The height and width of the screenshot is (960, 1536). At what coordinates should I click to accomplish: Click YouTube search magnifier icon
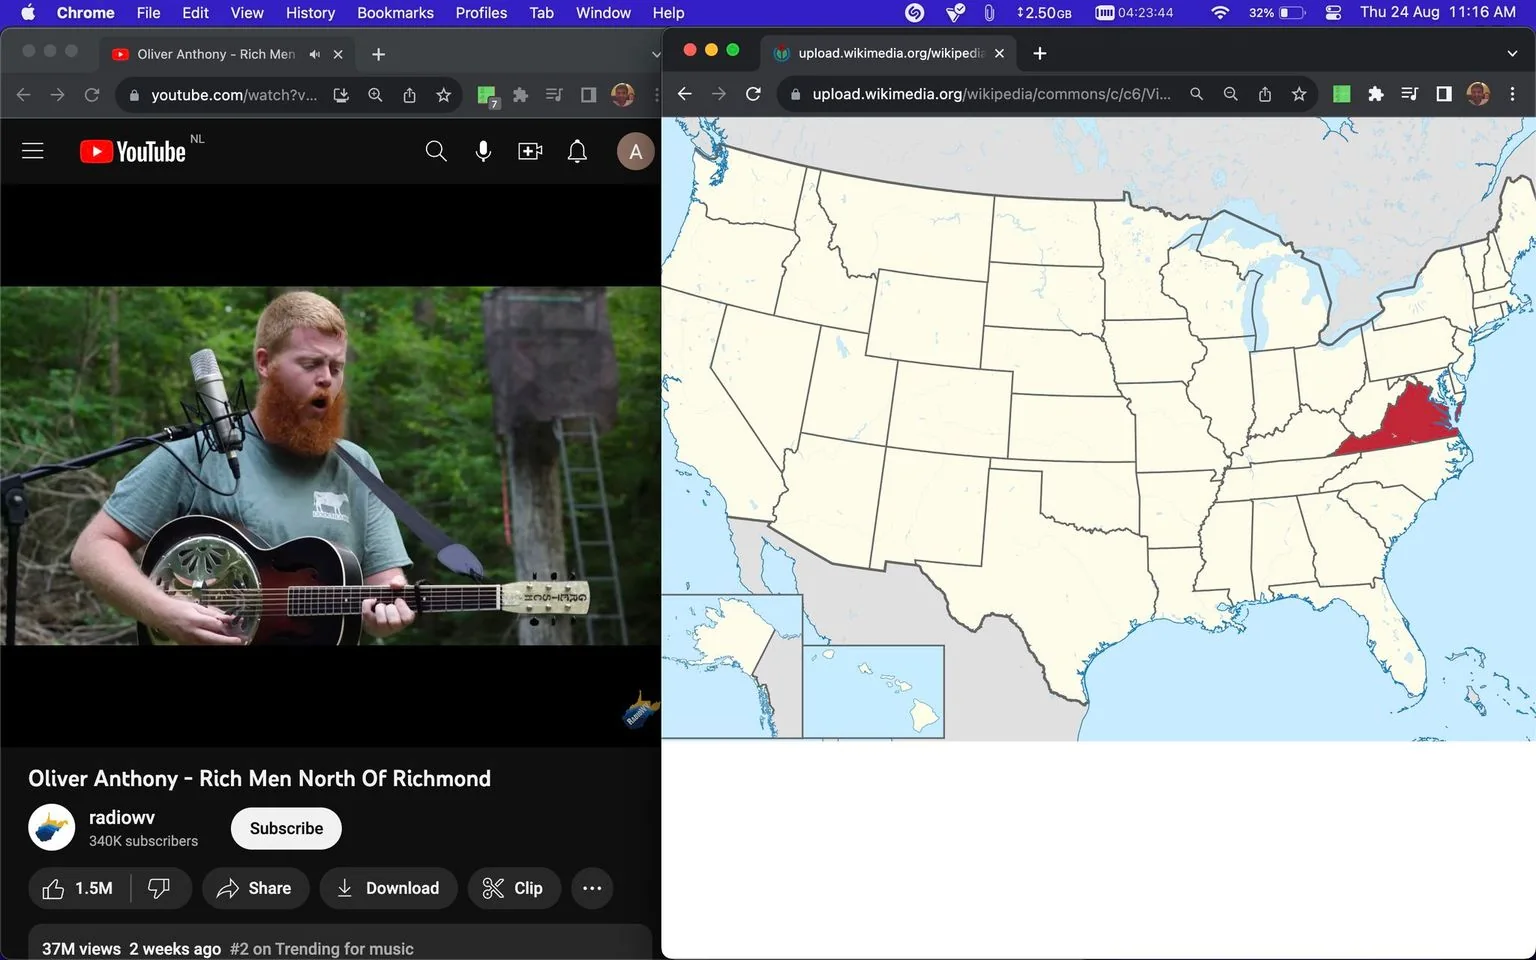click(x=436, y=151)
